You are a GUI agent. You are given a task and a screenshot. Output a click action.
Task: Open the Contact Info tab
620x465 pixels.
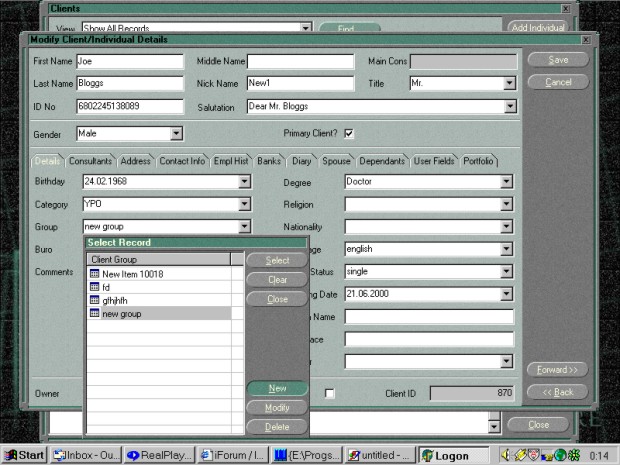[x=182, y=161]
